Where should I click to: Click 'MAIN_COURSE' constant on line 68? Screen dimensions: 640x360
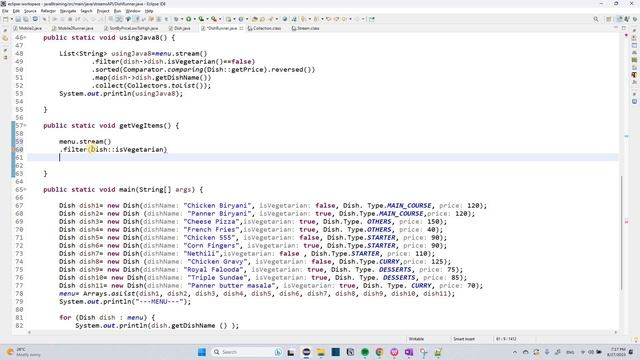402,213
